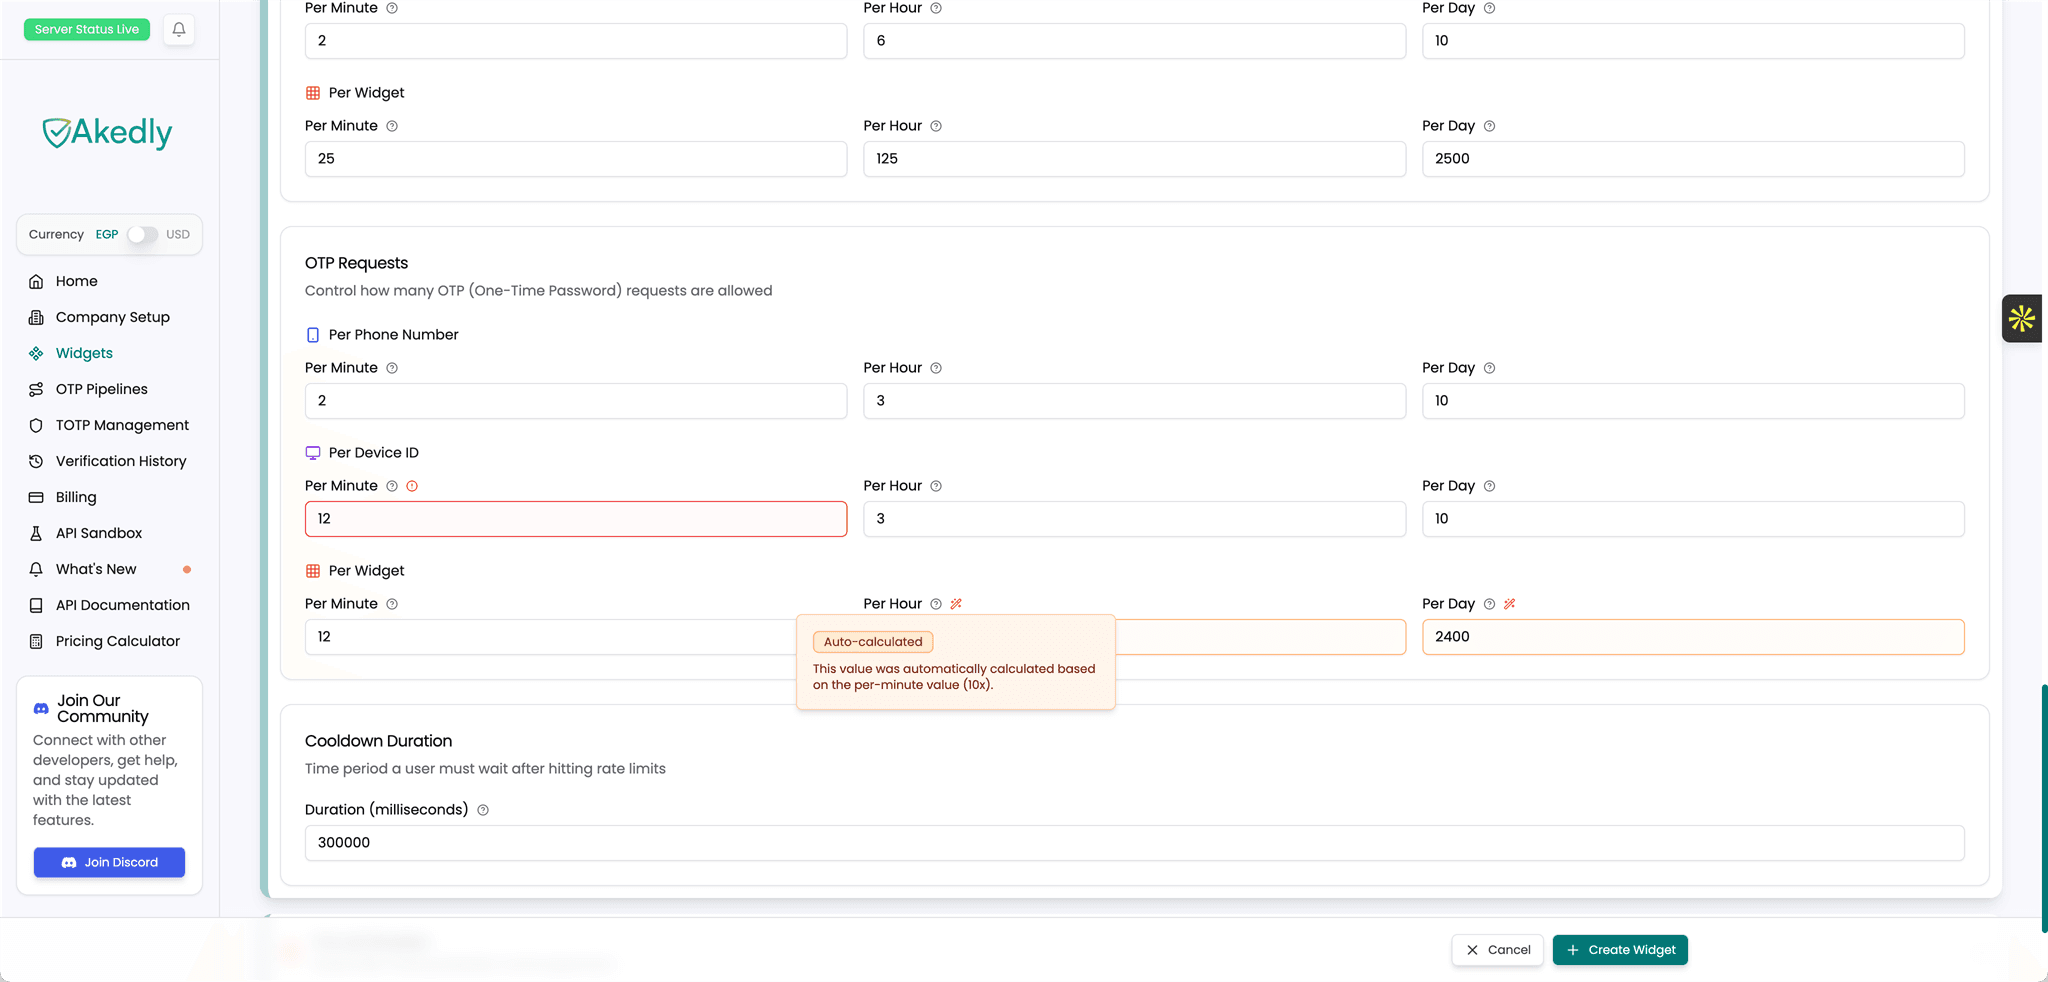Click the upper Per Widget Per Hour field showing 125
This screenshot has height=982, width=2048.
pos(1134,159)
